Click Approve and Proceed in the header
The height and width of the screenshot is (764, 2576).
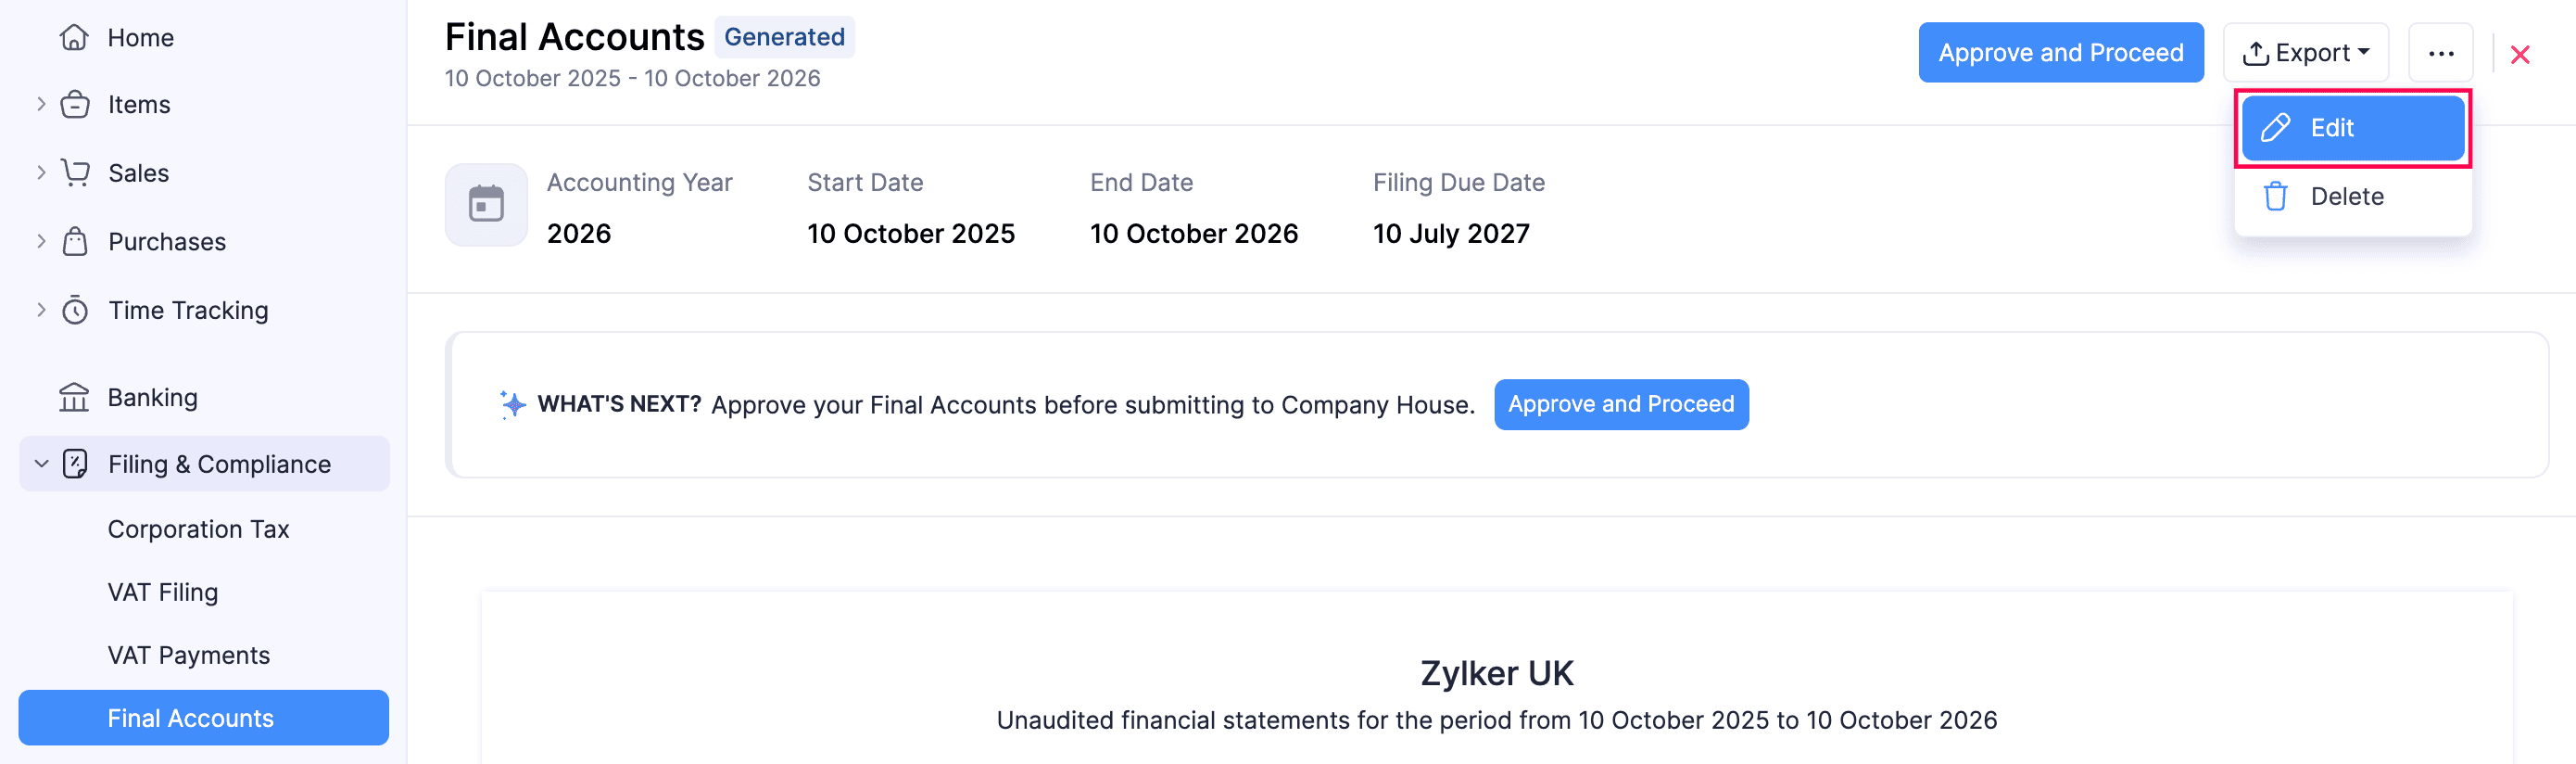[2060, 52]
